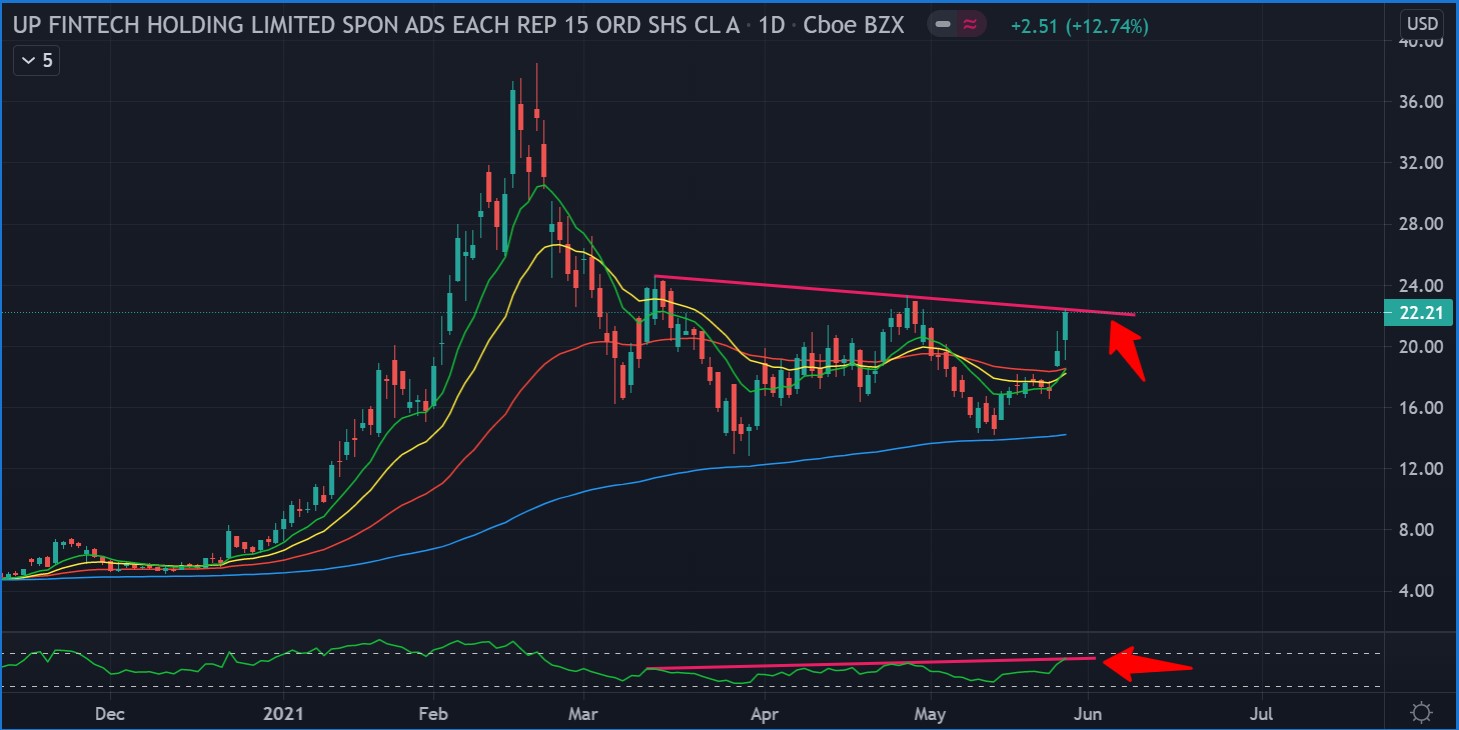Toggle the data status pill beside Cboe BZX
1459x730 pixels.
(x=955, y=25)
